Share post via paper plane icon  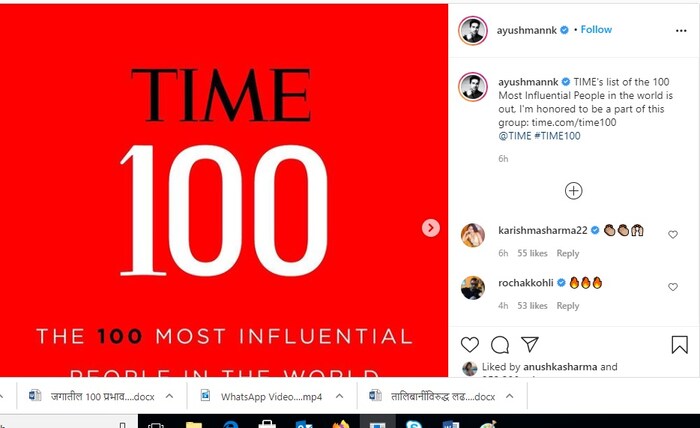[530, 345]
